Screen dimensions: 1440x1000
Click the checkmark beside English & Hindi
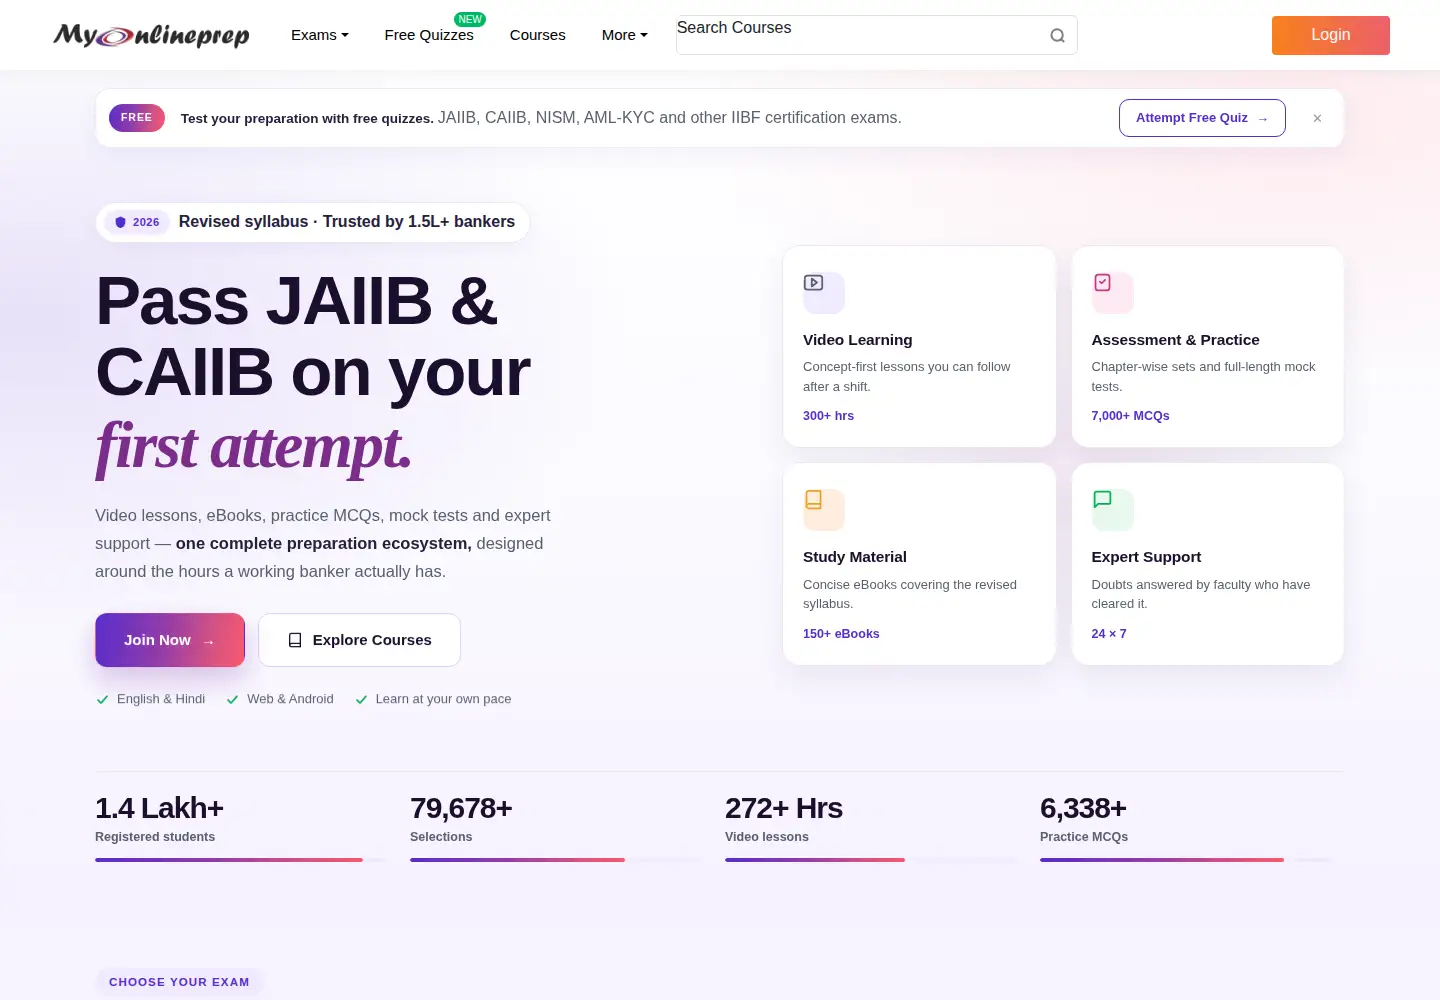102,699
